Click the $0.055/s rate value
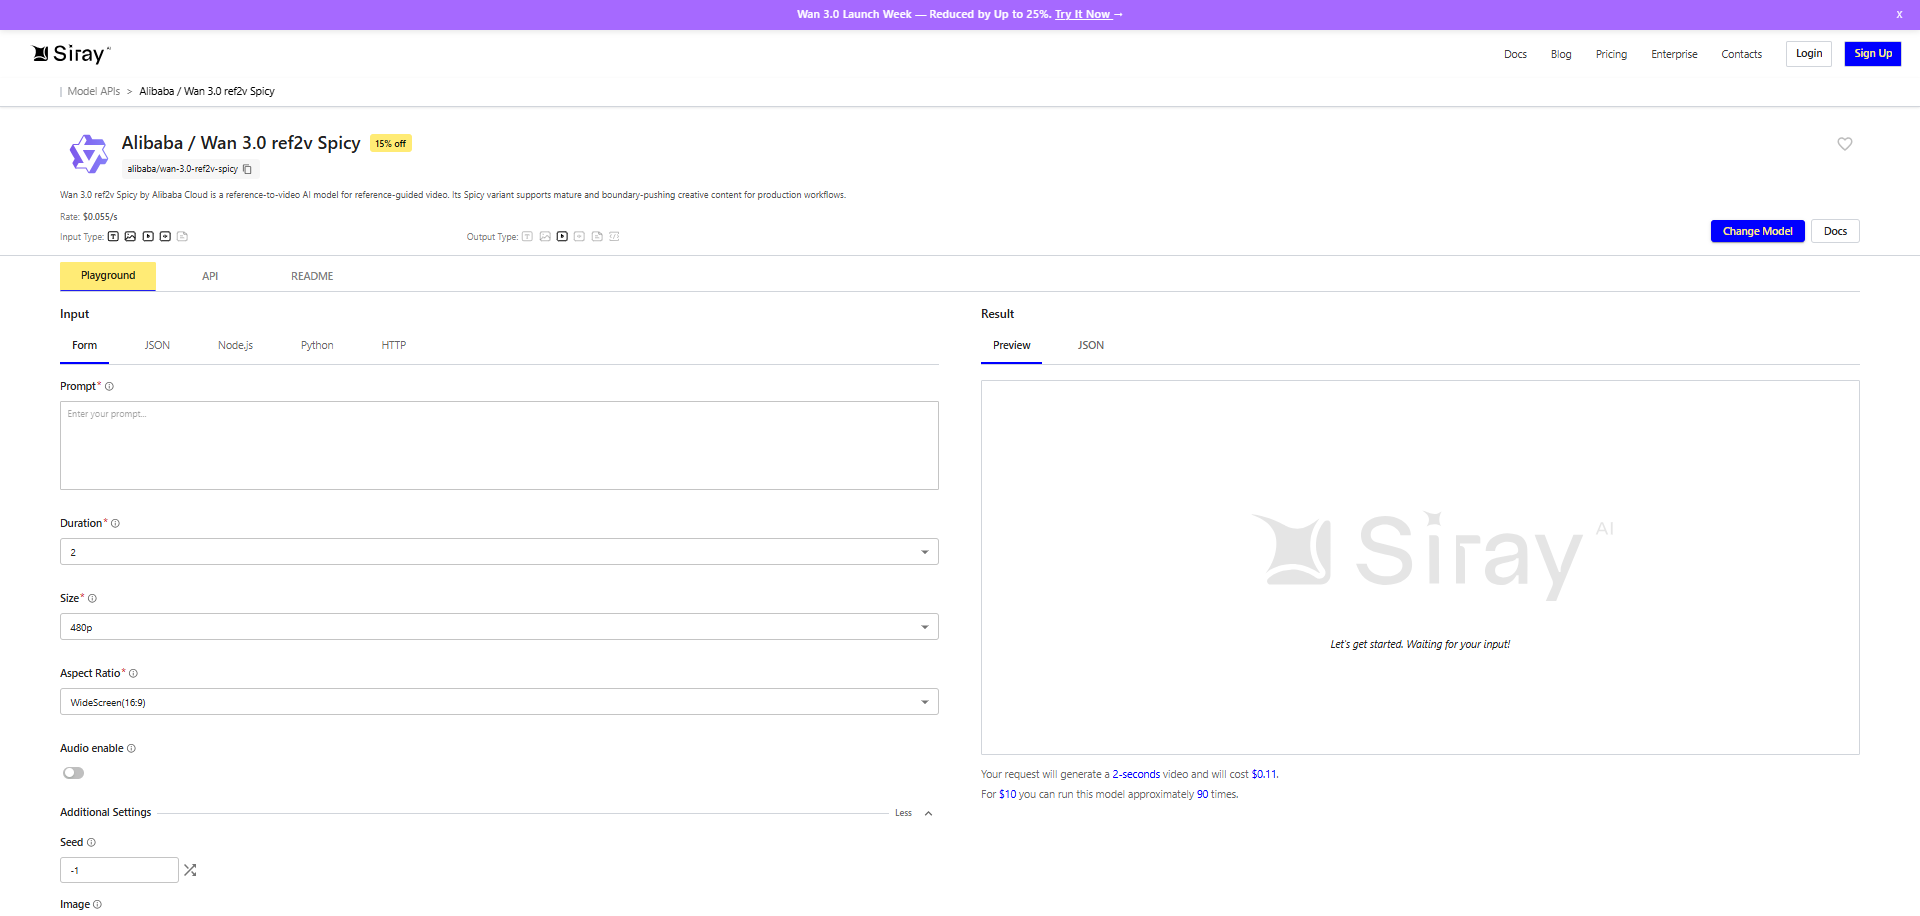This screenshot has width=1920, height=916. point(100,217)
